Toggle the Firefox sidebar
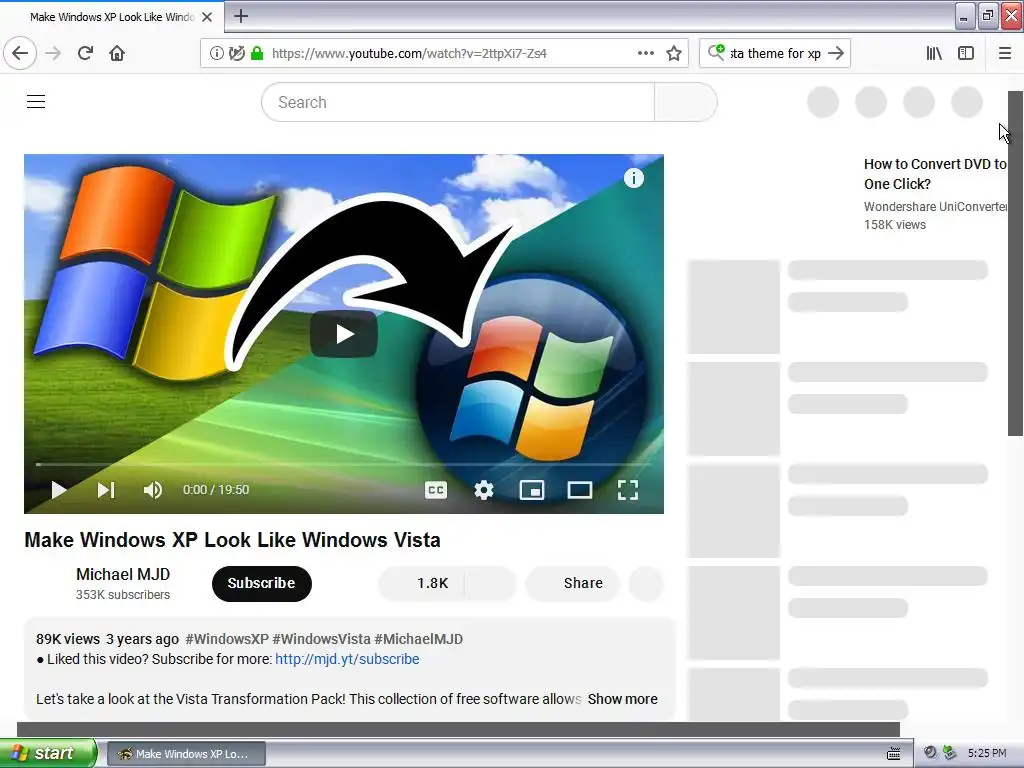 (966, 53)
